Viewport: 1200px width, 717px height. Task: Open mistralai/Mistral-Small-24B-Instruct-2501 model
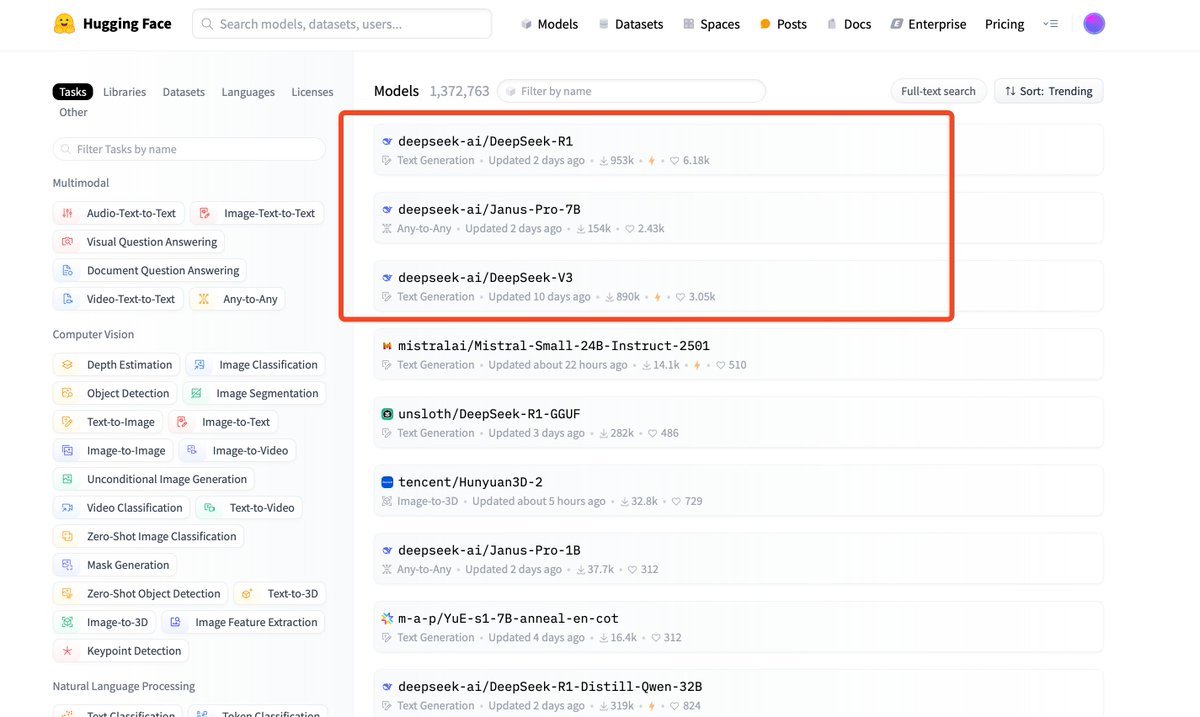pyautogui.click(x=554, y=346)
